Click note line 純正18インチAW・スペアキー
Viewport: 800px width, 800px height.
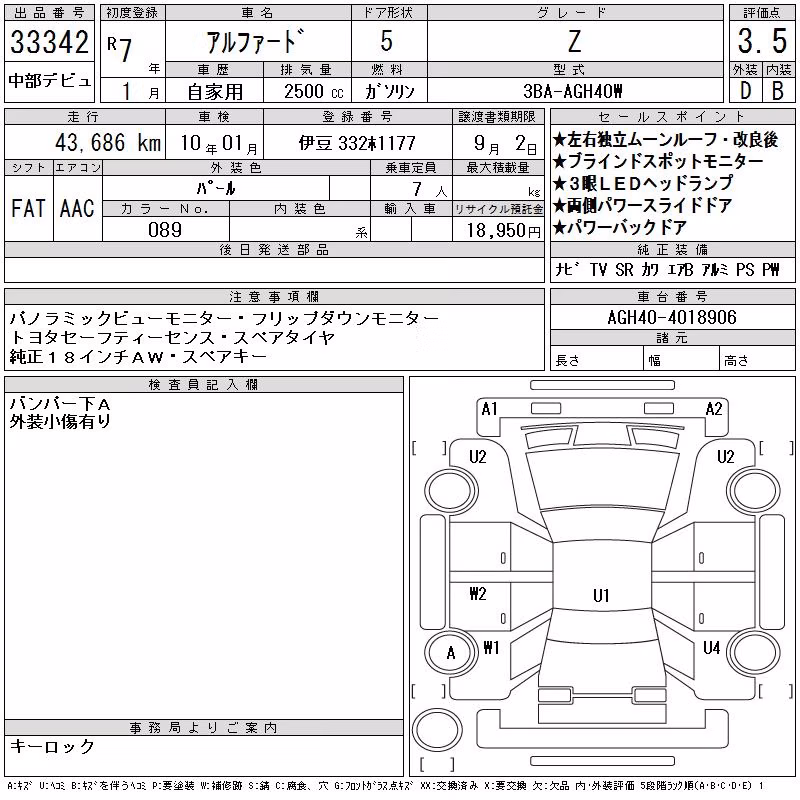[x=138, y=356]
